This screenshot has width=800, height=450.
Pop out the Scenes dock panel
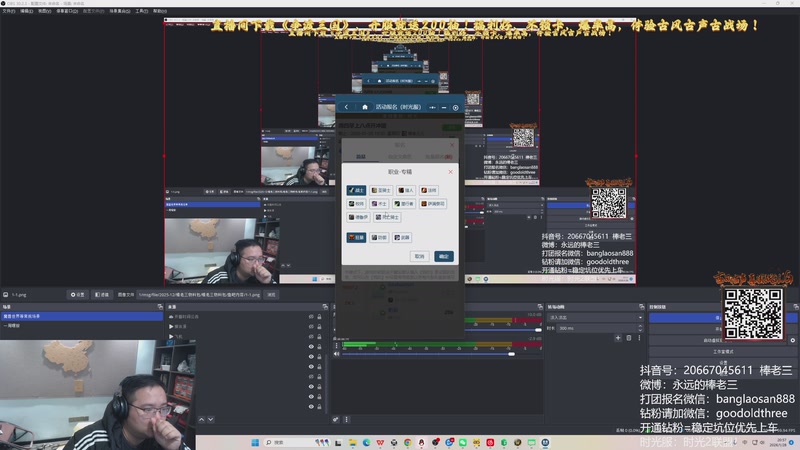pos(160,307)
